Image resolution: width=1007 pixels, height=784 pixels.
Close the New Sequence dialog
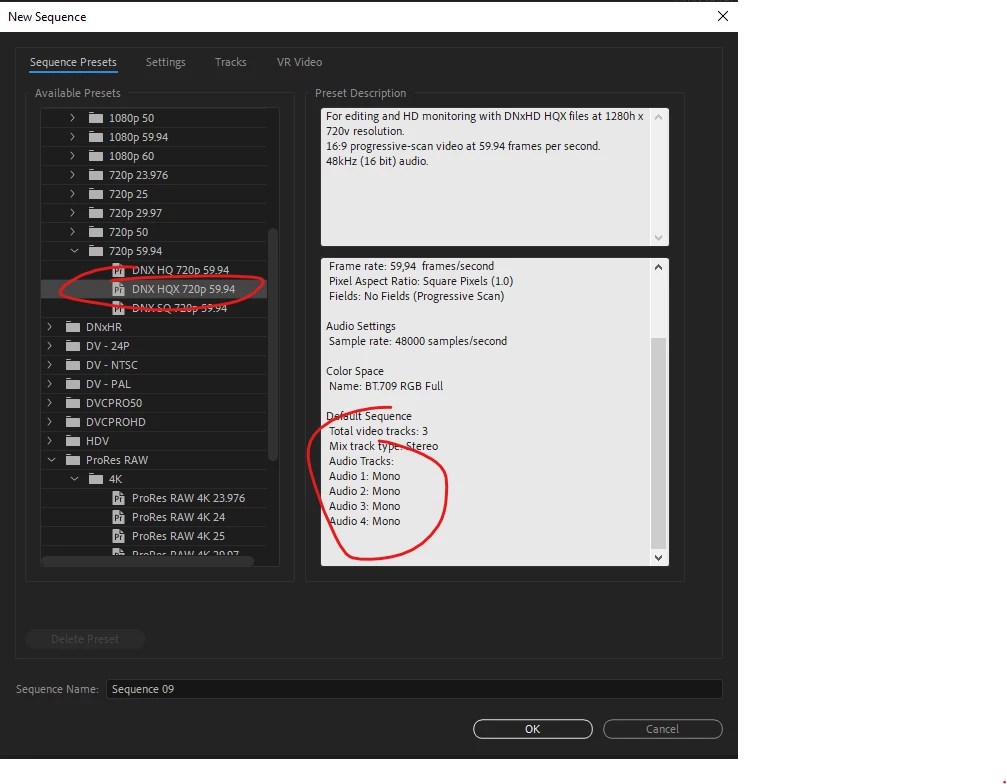pyautogui.click(x=722, y=17)
